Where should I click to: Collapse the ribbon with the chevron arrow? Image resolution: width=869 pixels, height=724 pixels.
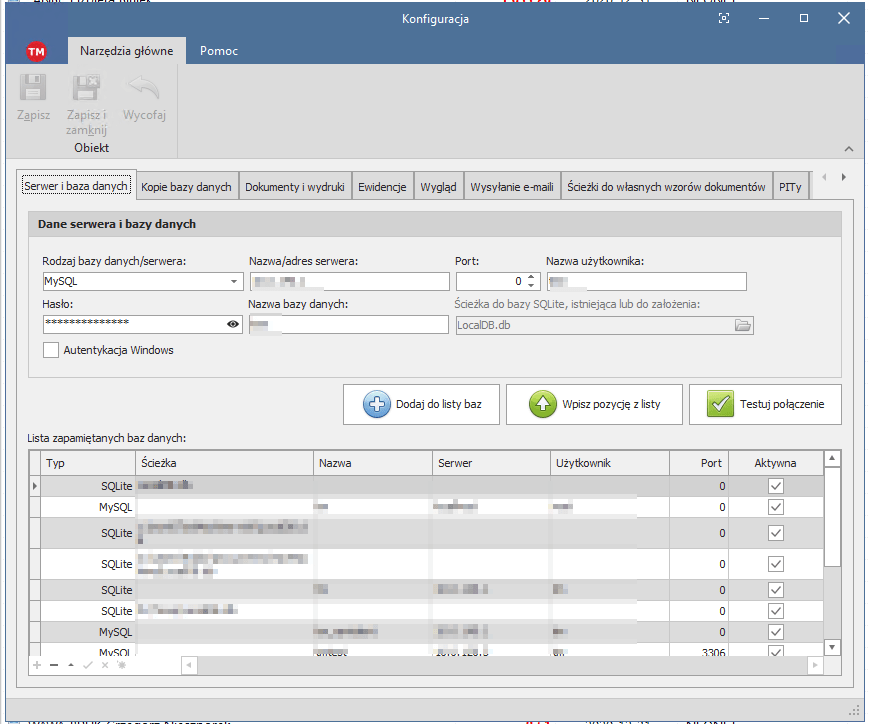pos(849,149)
